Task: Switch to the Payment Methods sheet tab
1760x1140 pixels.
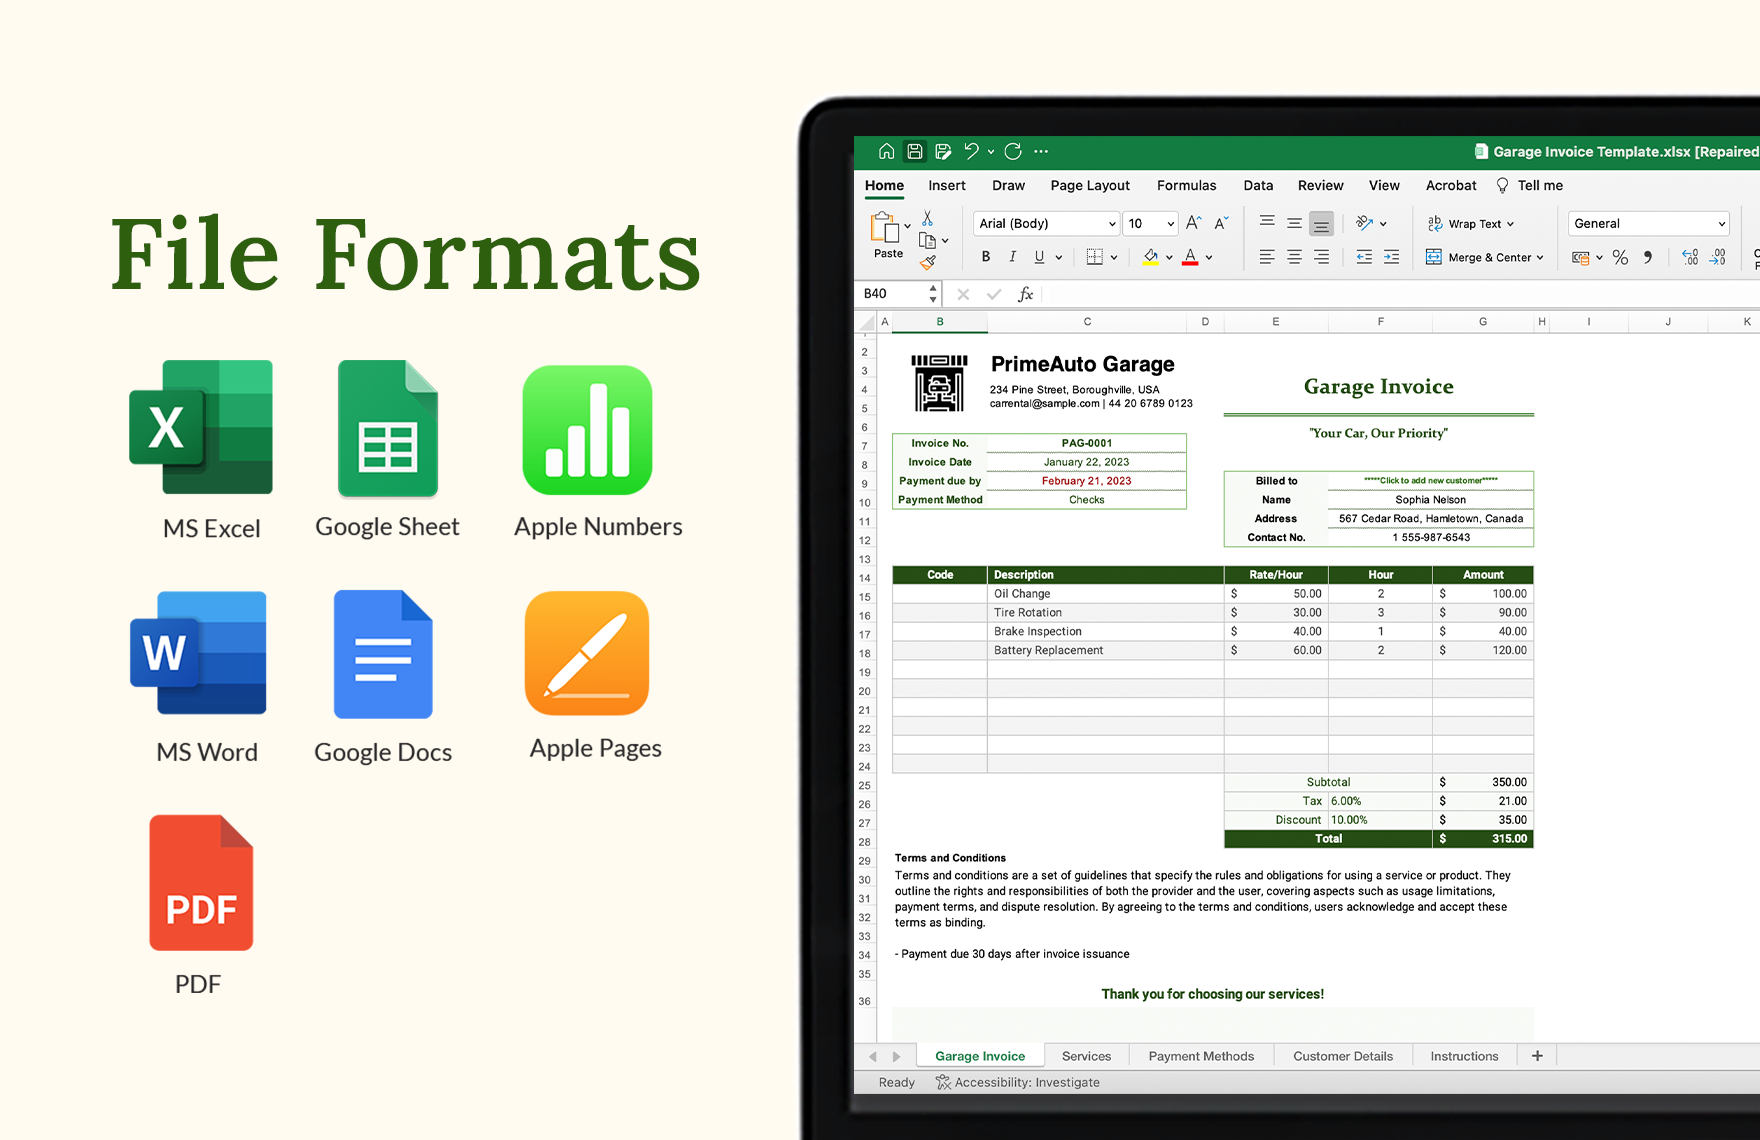Action: (1201, 1056)
